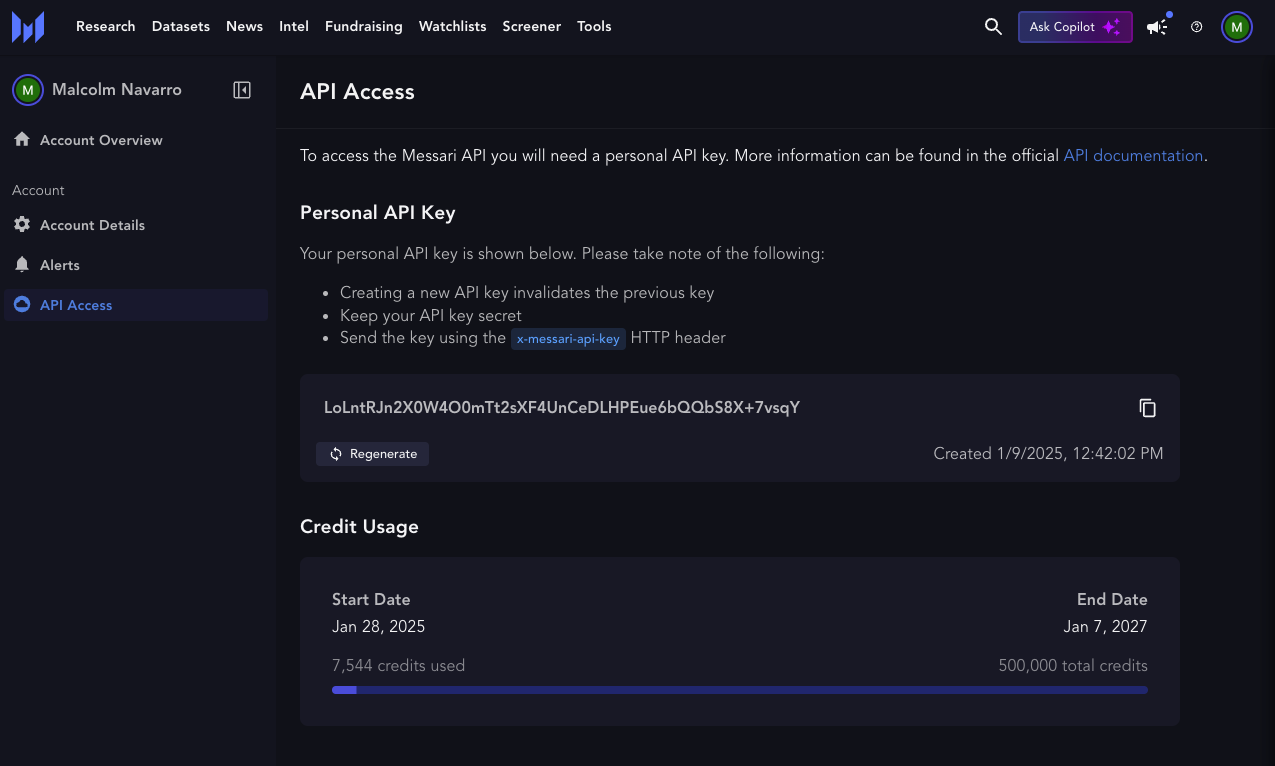
Task: Select the API key string text
Action: click(x=562, y=408)
